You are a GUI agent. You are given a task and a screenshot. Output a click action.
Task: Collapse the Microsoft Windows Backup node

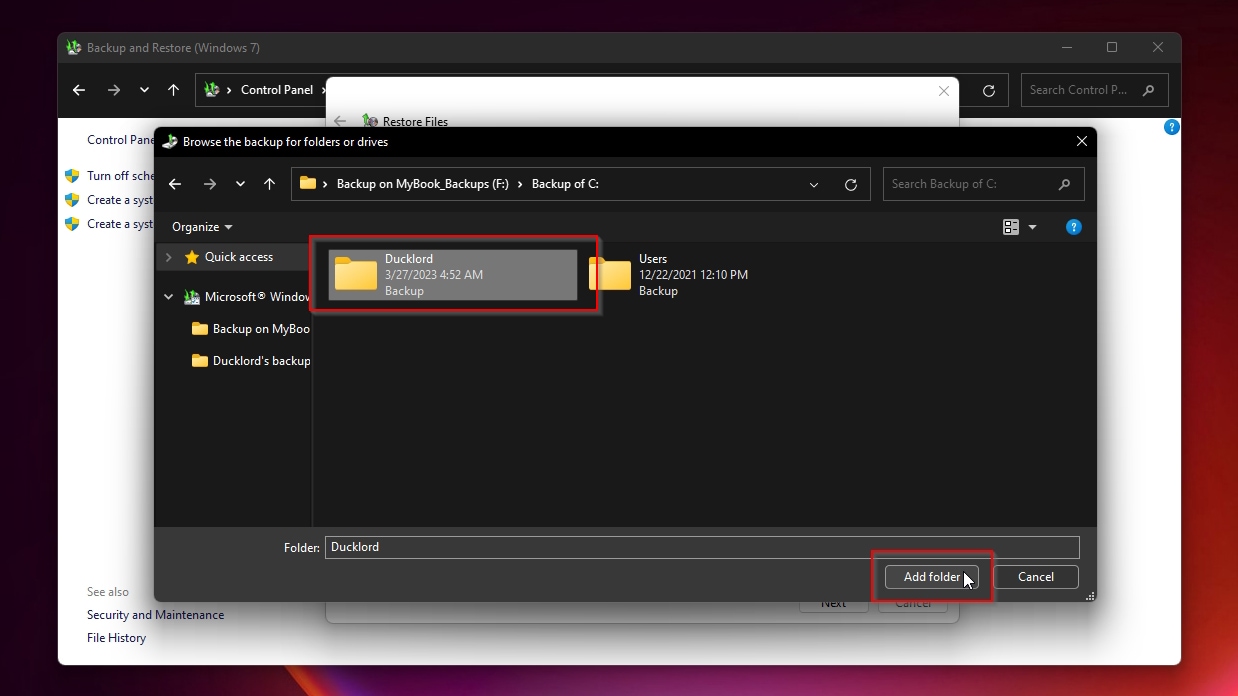click(x=168, y=297)
